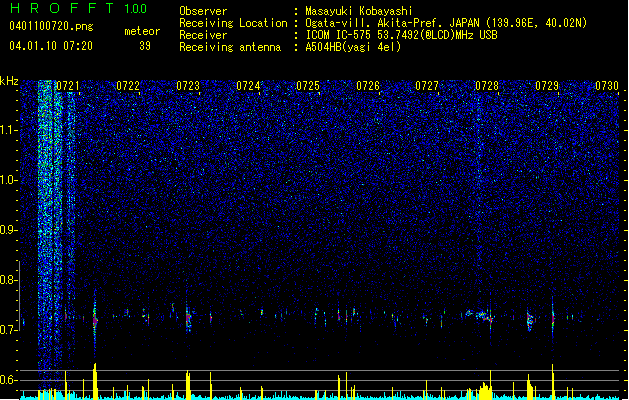Click the yellow power spike after 0721
Viewport: 629px width, 400px height.
[95, 380]
